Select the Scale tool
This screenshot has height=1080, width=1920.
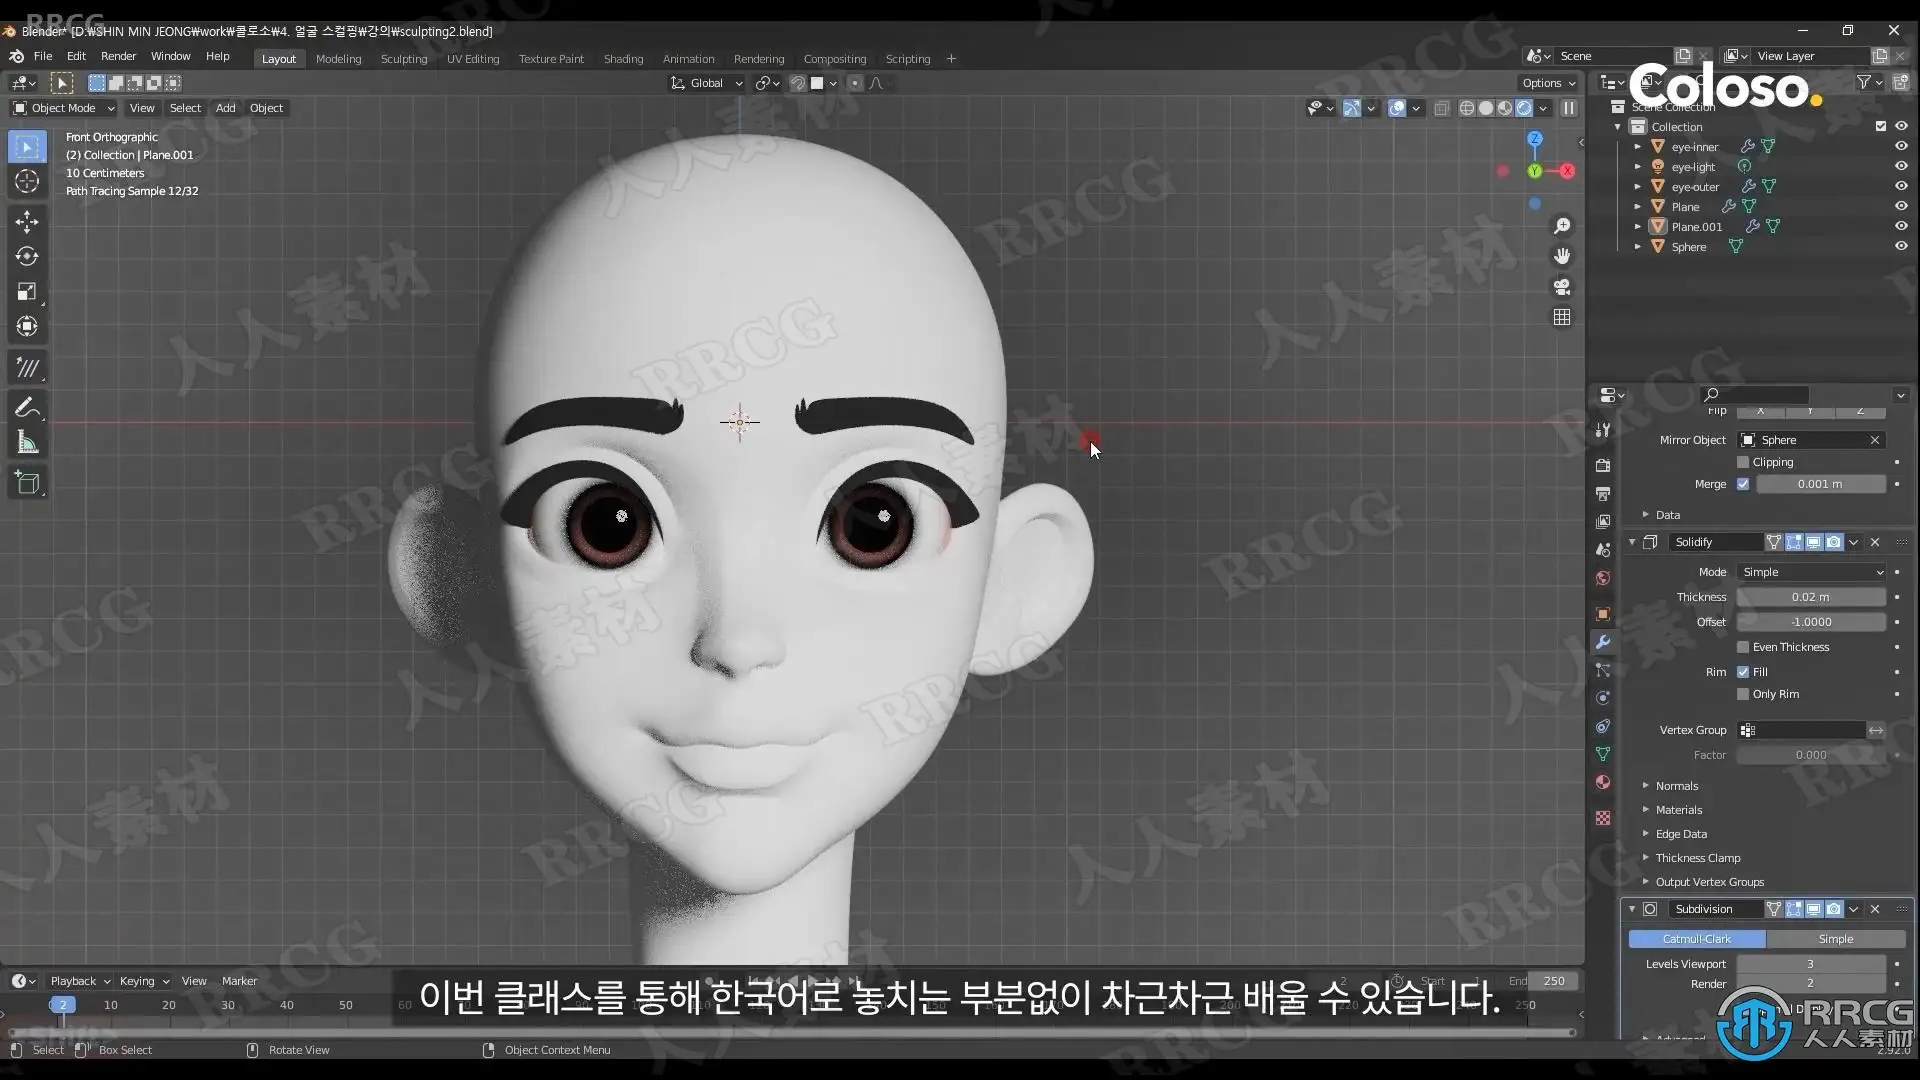(x=27, y=291)
